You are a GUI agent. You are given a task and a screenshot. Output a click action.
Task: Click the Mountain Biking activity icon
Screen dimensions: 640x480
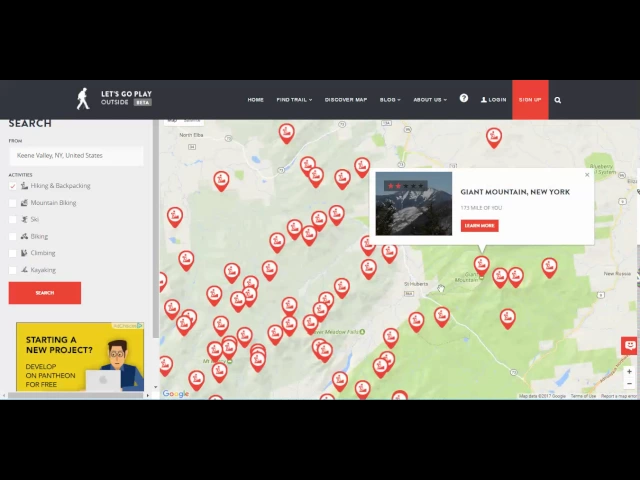click(x=24, y=202)
